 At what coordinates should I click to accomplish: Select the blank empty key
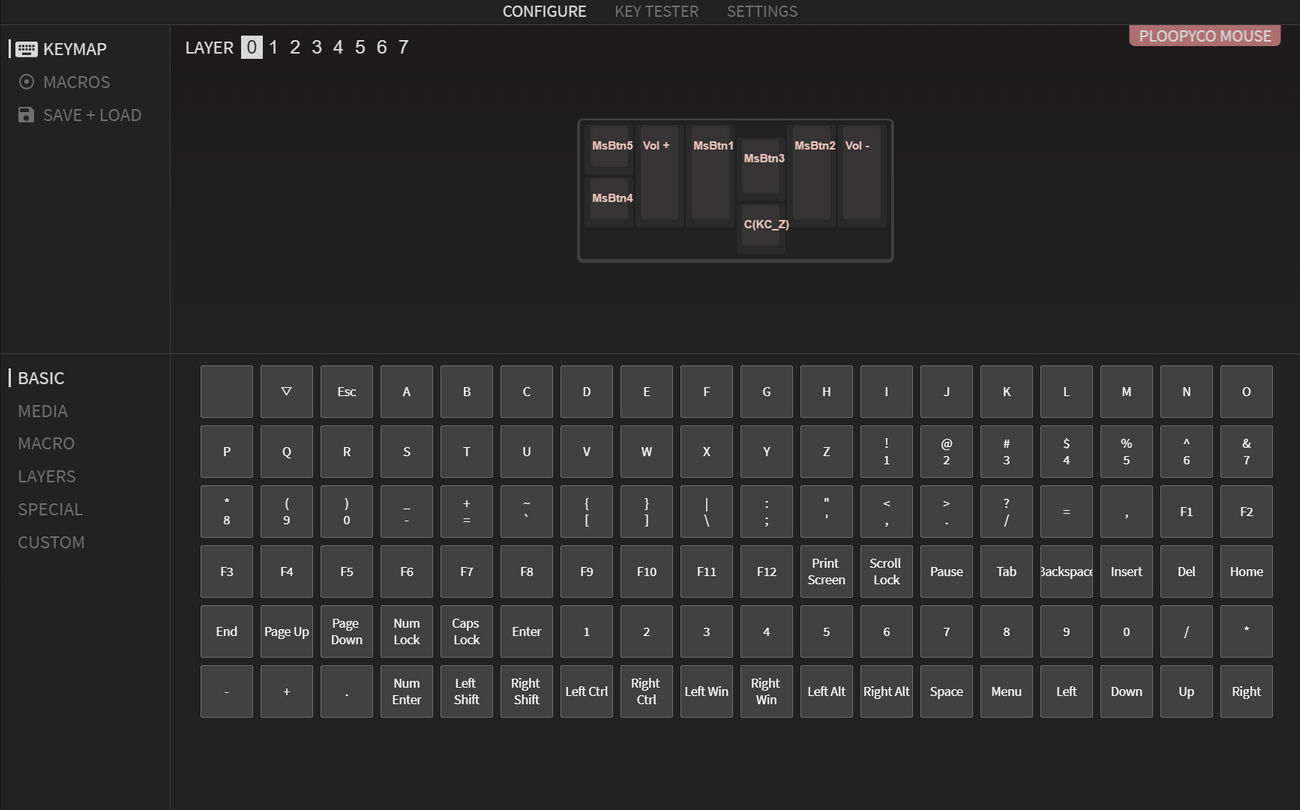(226, 391)
